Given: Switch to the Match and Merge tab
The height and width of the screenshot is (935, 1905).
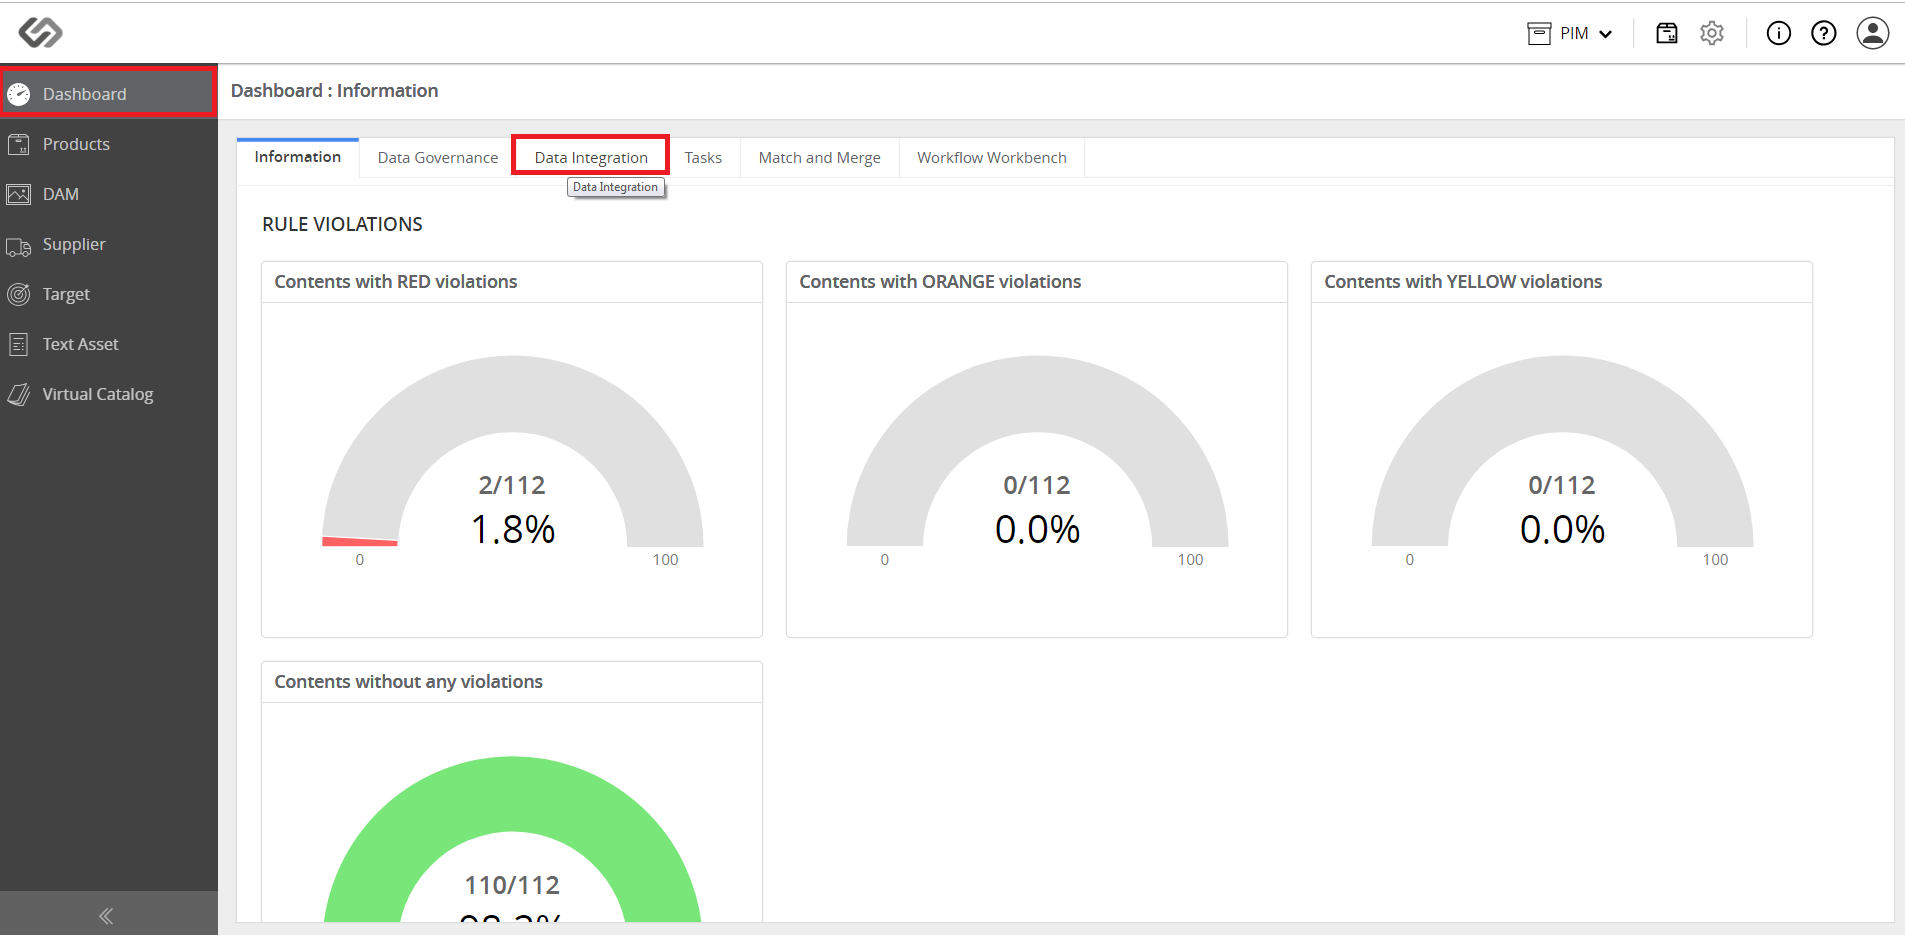Looking at the screenshot, I should click(820, 157).
